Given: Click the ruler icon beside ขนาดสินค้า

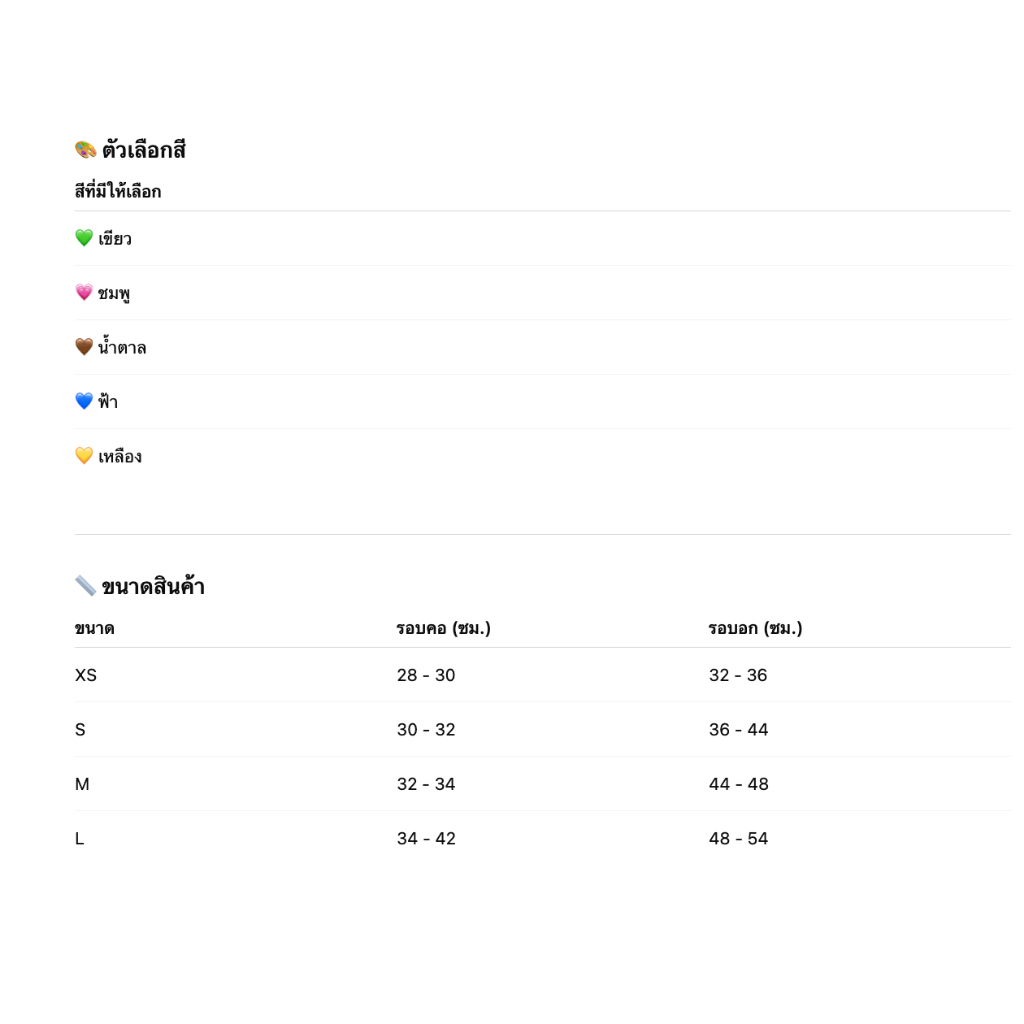Looking at the screenshot, I should click(x=86, y=586).
